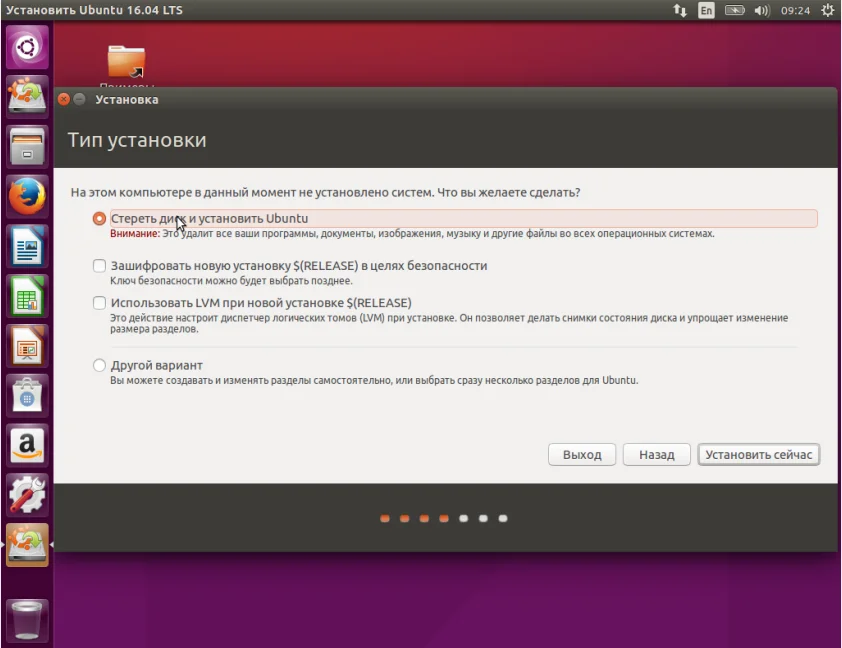Select 'Стереть диск и установить Ubuntu' option
The image size is (842, 648).
99,219
